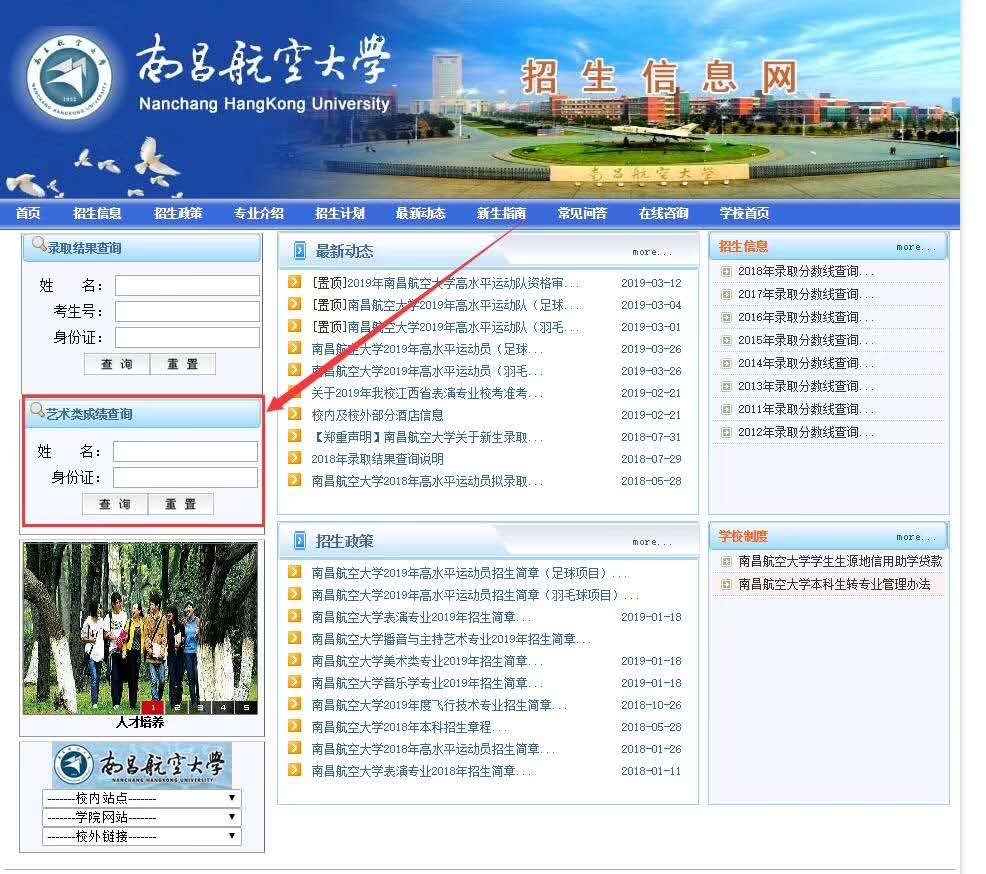Image resolution: width=986 pixels, height=874 pixels.
Task: Click more link in 招生信息 side panel
Action: [916, 247]
